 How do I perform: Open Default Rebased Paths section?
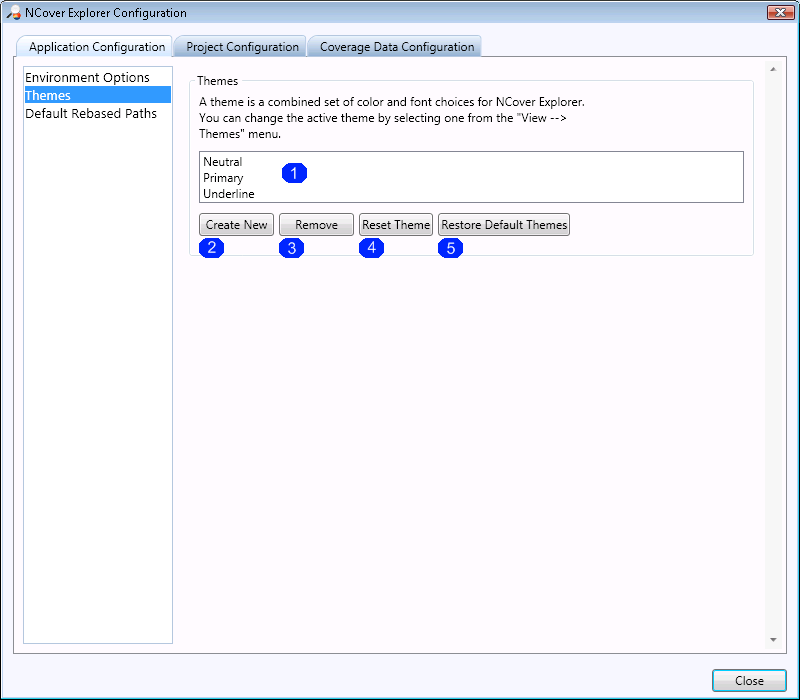coord(97,113)
